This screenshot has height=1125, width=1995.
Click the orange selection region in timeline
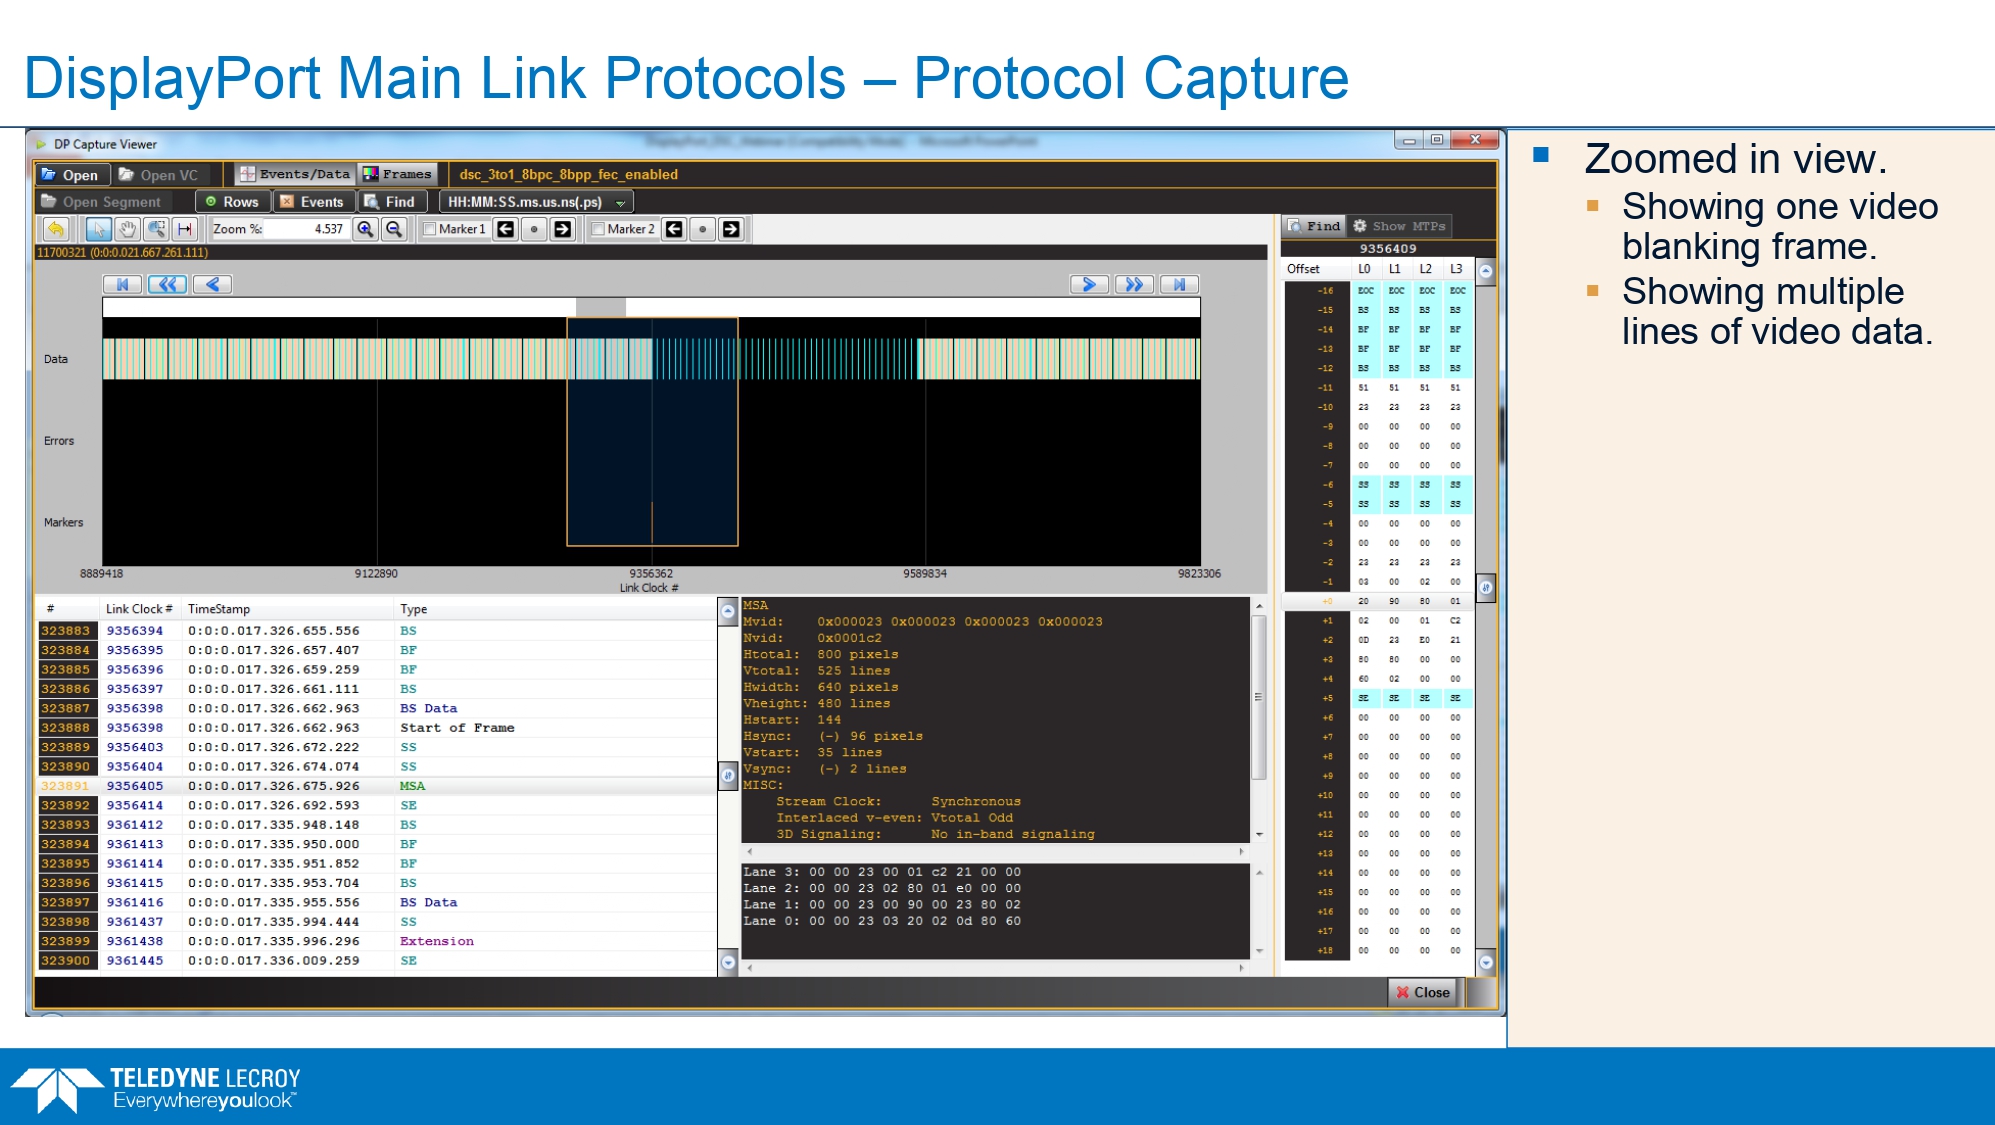coord(652,431)
